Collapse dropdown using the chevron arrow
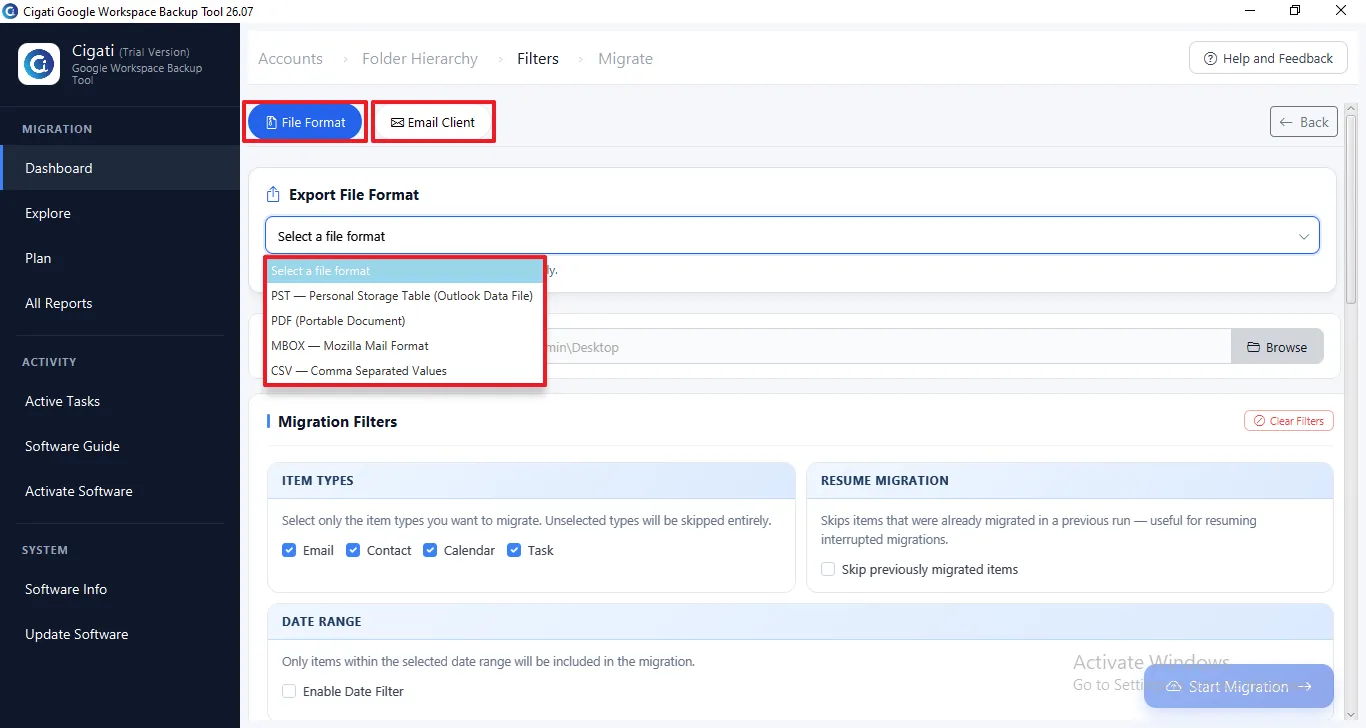Viewport: 1366px width, 728px height. coord(1304,237)
